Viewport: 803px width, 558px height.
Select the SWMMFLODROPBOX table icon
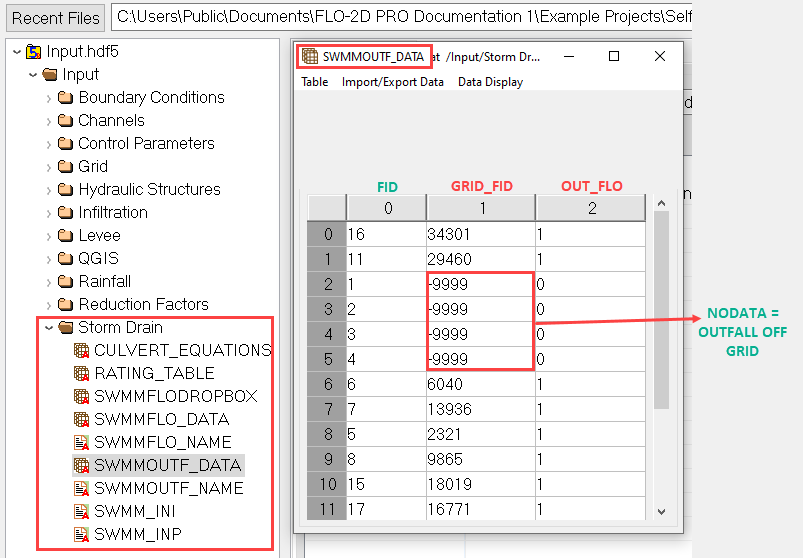[82, 396]
